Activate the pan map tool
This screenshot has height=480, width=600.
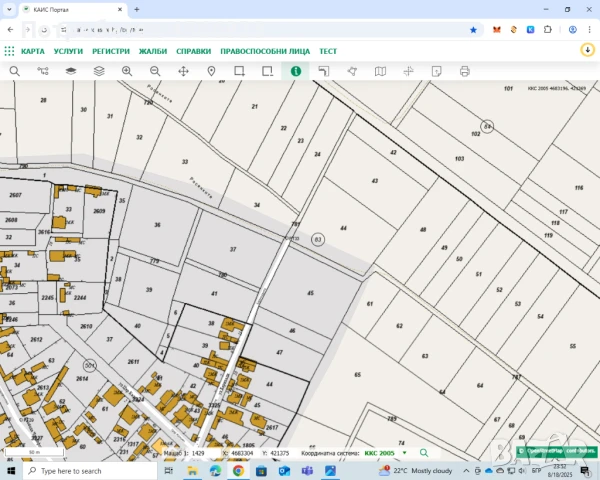(x=184, y=71)
